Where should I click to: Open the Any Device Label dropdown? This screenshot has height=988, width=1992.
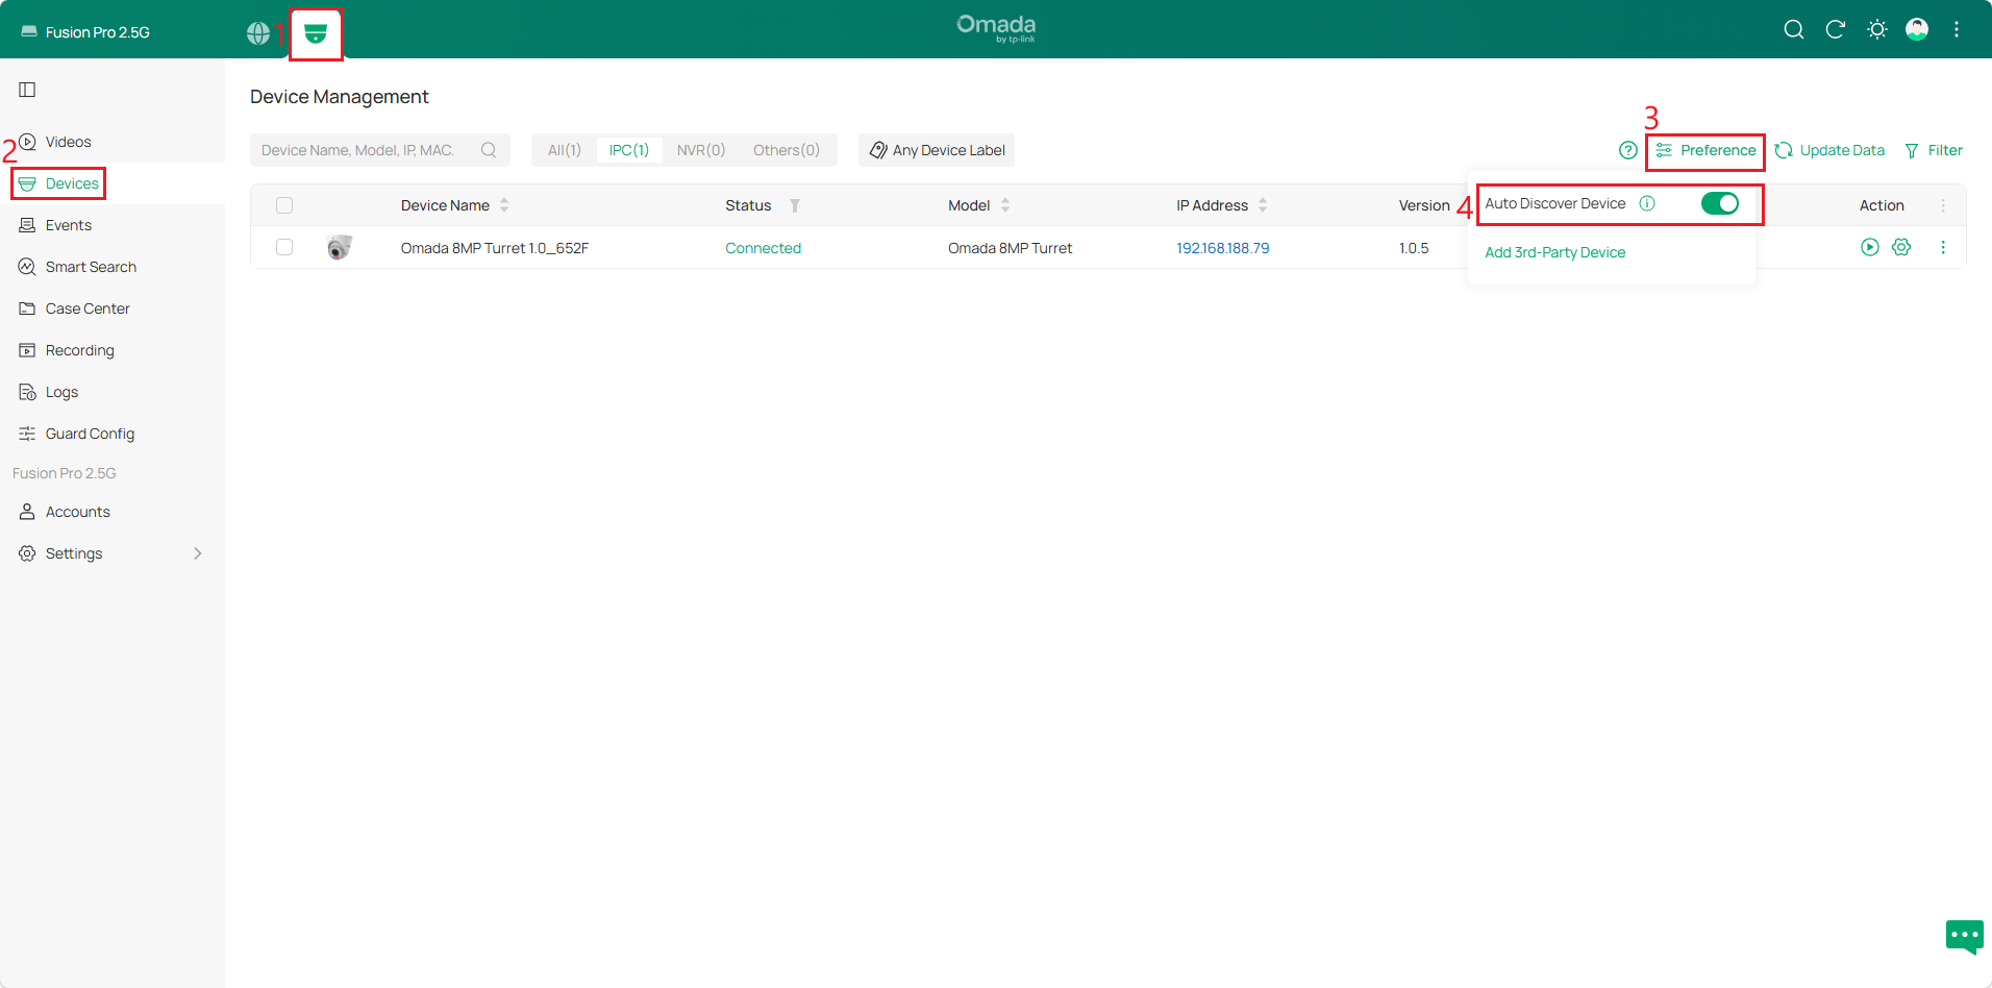click(x=937, y=150)
